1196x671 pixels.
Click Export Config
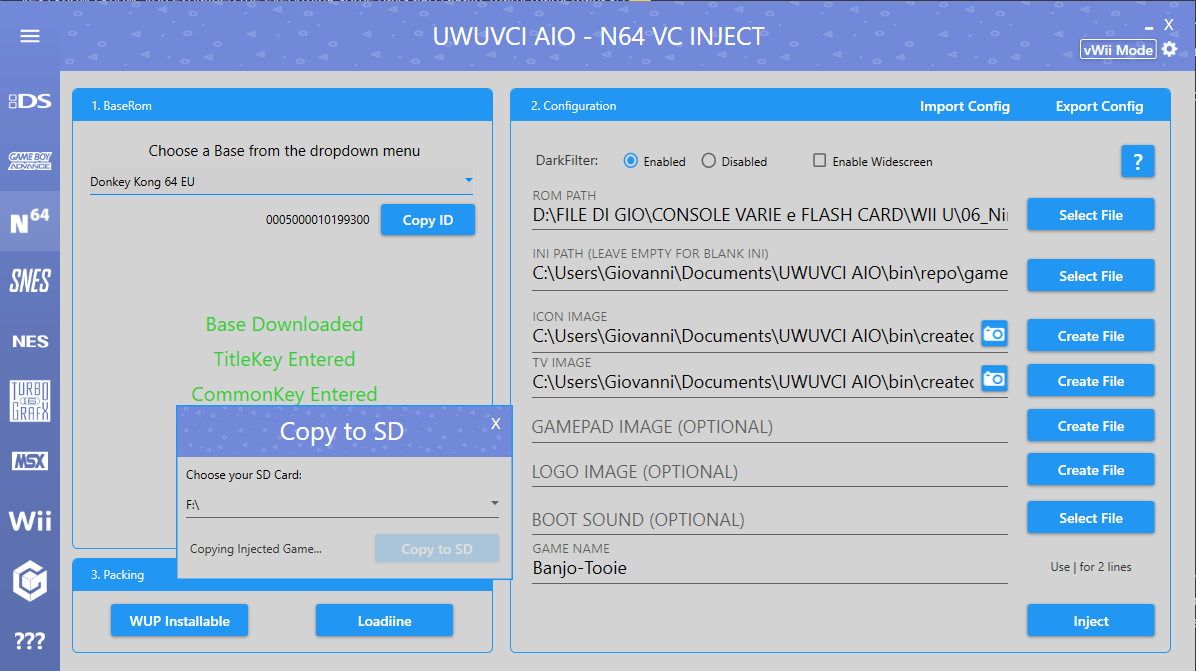[1099, 106]
